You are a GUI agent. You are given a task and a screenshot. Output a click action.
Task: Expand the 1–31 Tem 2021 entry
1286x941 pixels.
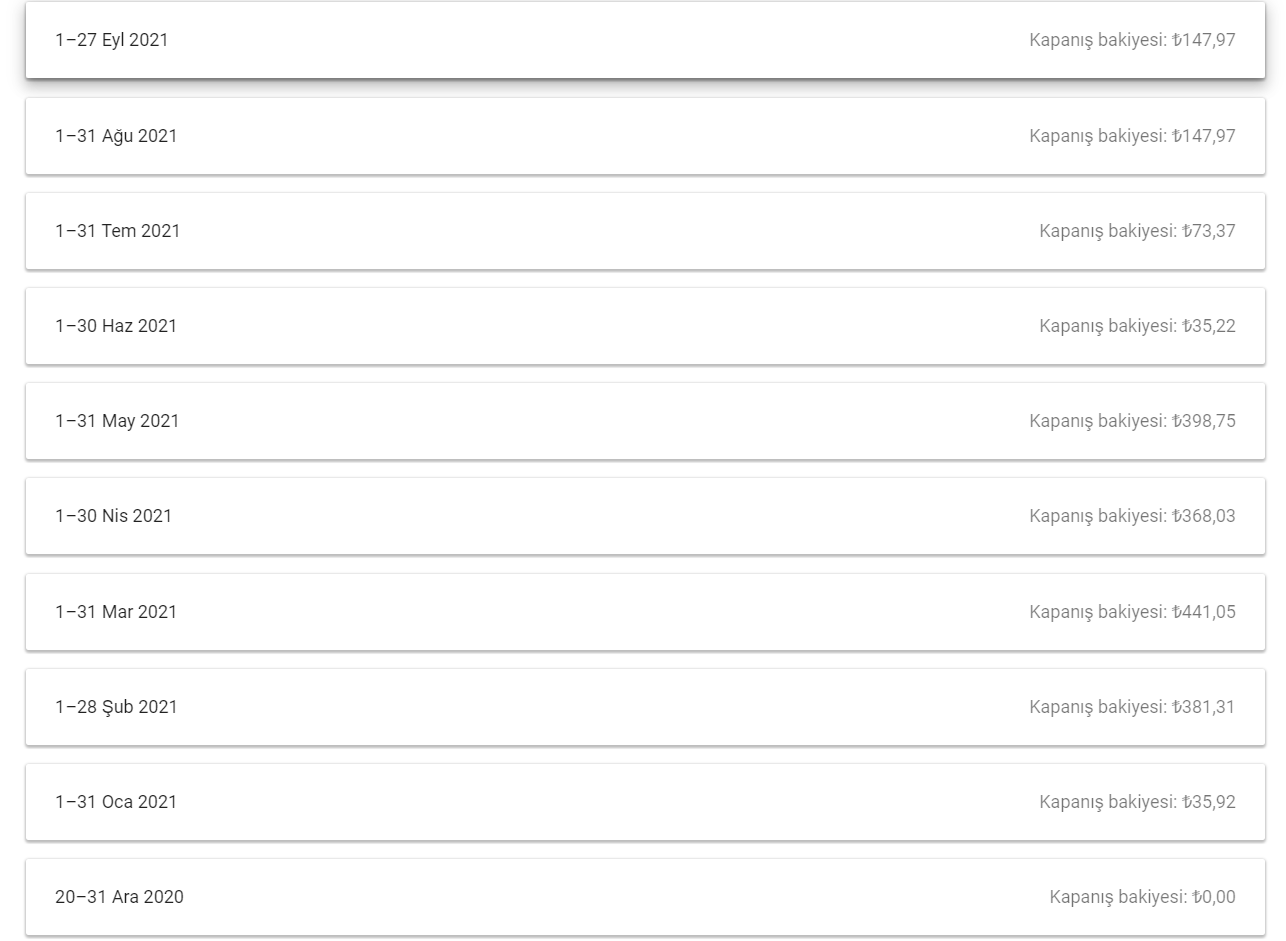click(x=645, y=231)
